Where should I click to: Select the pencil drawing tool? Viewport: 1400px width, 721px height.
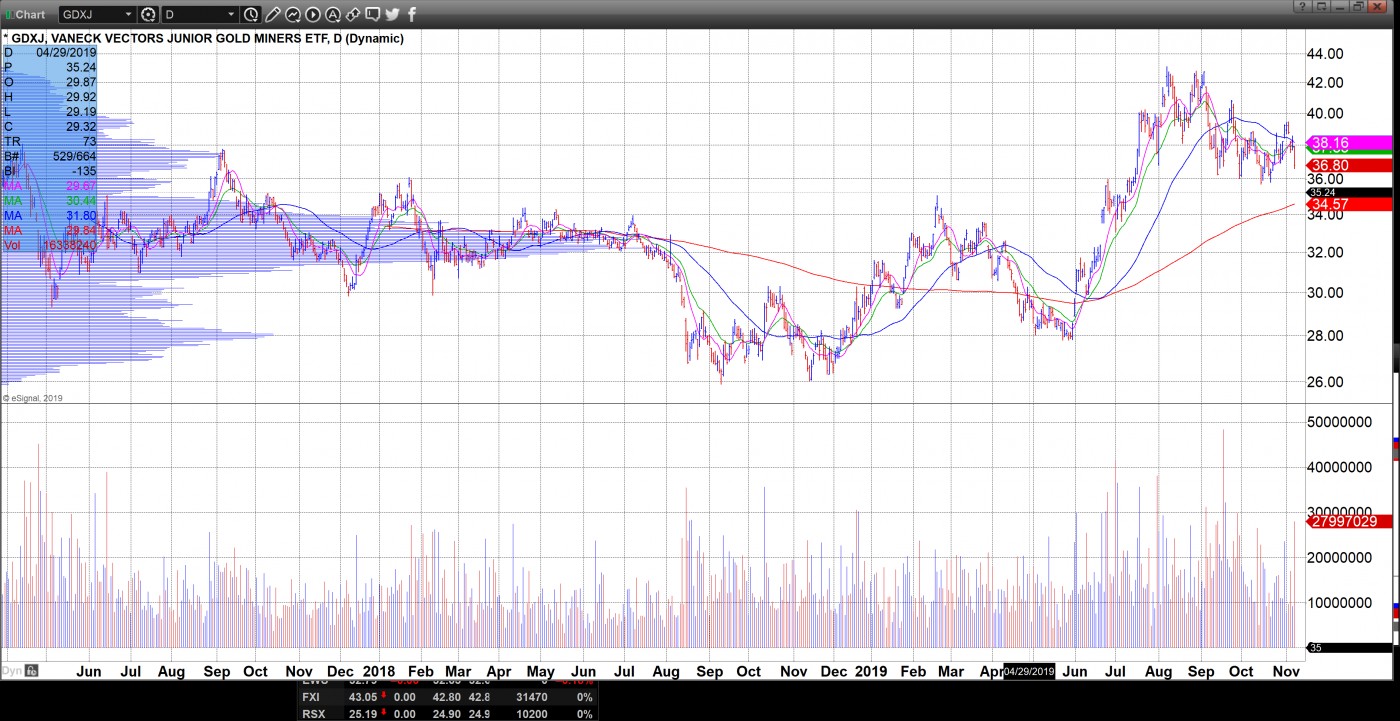click(272, 15)
